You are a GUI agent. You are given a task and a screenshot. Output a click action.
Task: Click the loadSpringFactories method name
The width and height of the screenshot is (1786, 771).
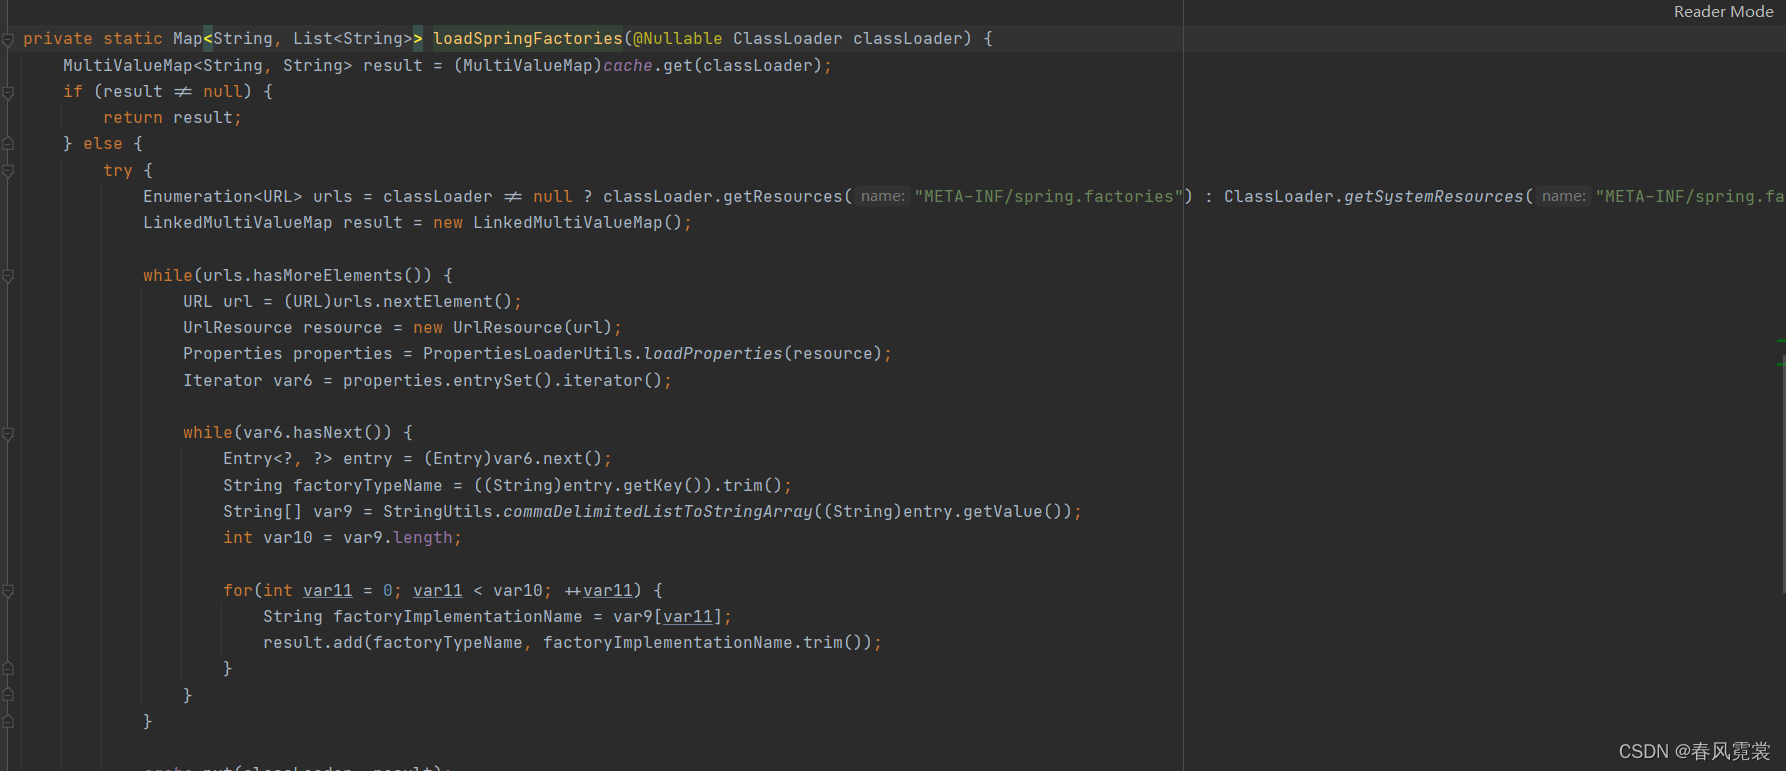527,39
